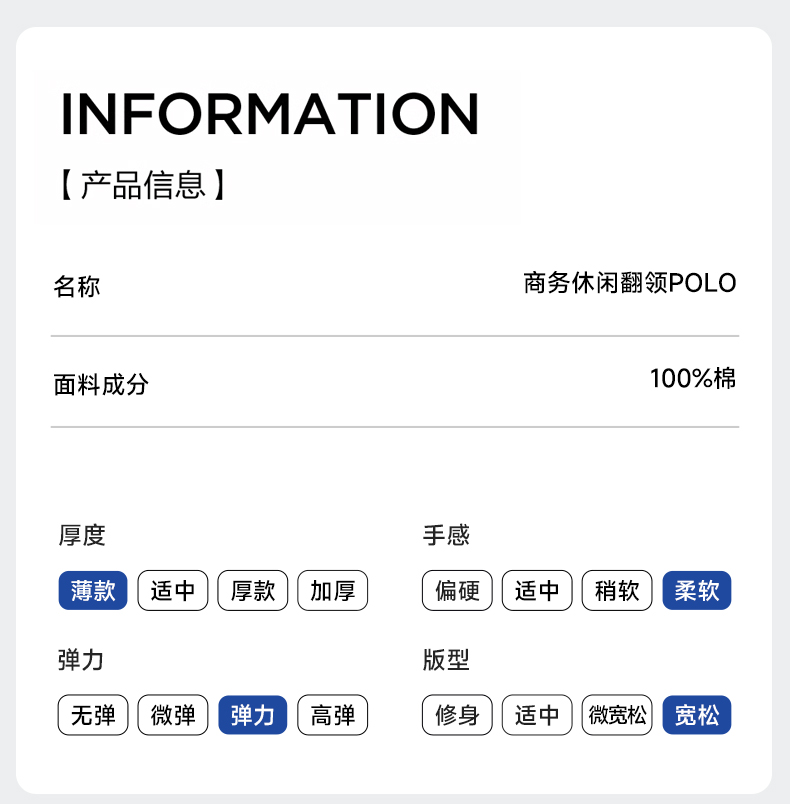The image size is (790, 804).
Task: Pick the 高弹 elasticity option
Action: [333, 716]
